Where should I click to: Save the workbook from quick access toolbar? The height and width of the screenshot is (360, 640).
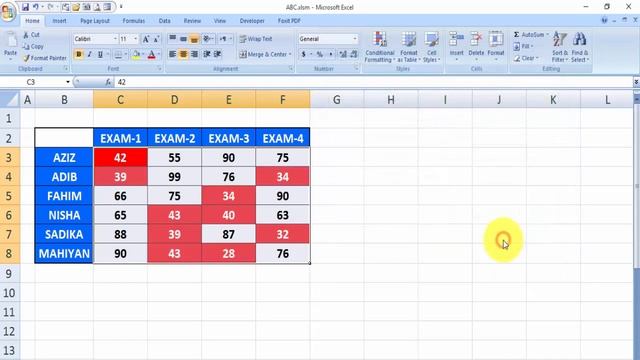[25, 7]
